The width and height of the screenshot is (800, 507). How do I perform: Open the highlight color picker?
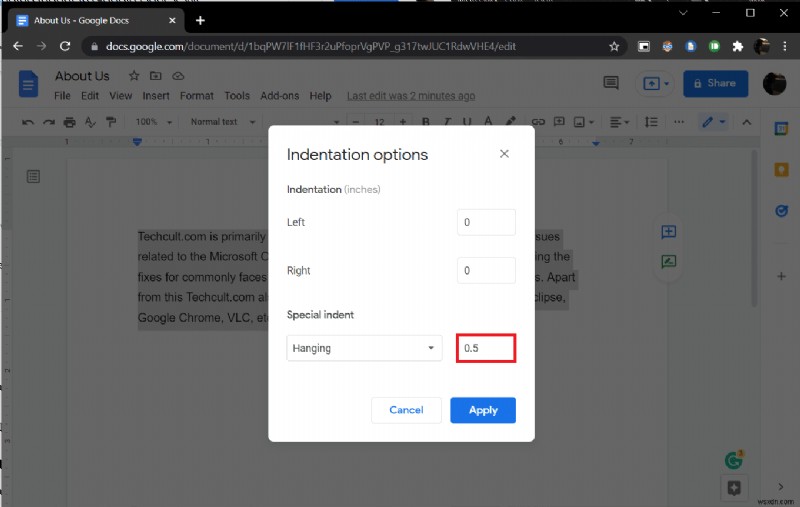tap(510, 121)
